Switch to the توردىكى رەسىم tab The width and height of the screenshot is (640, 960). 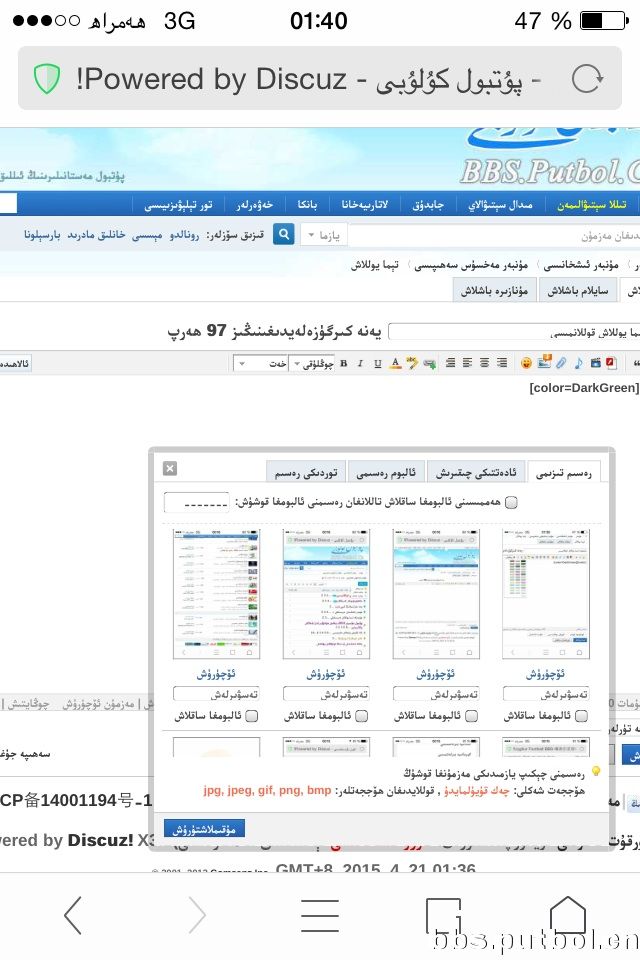pos(306,473)
